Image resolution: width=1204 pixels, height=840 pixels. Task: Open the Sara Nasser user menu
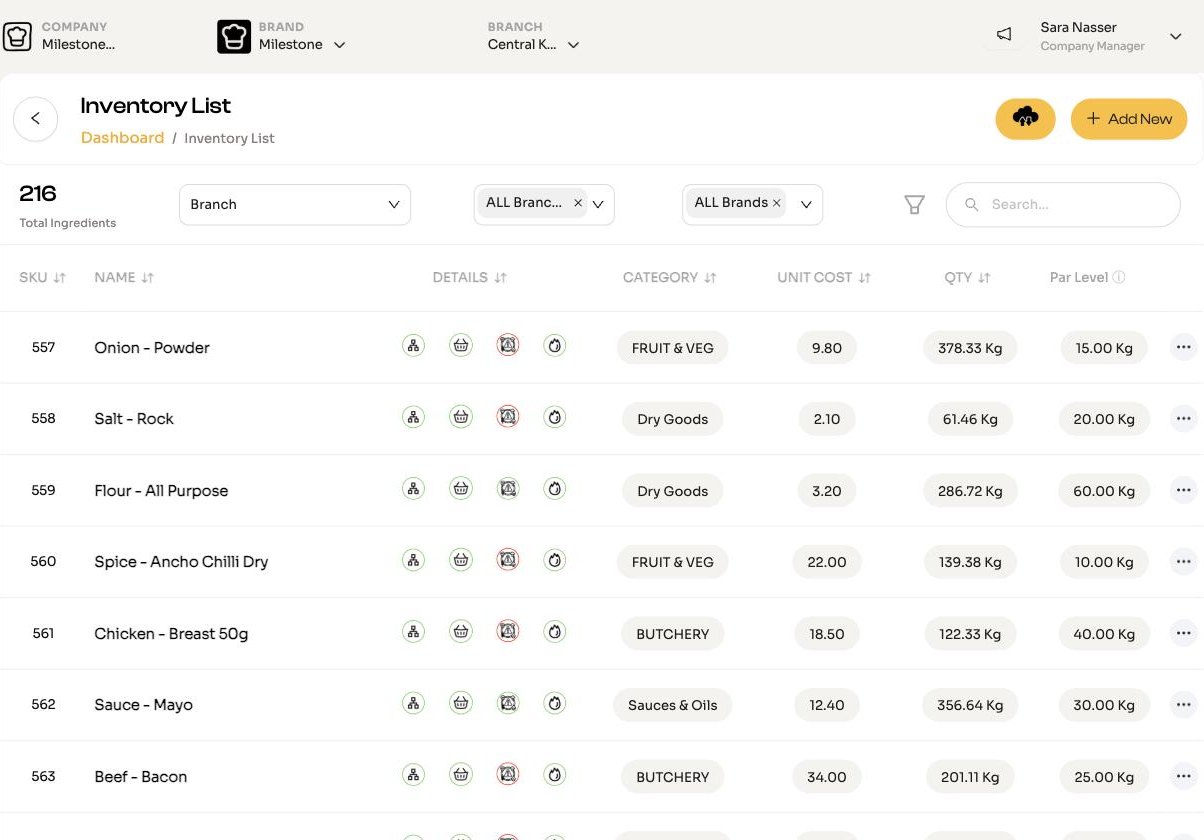1176,37
